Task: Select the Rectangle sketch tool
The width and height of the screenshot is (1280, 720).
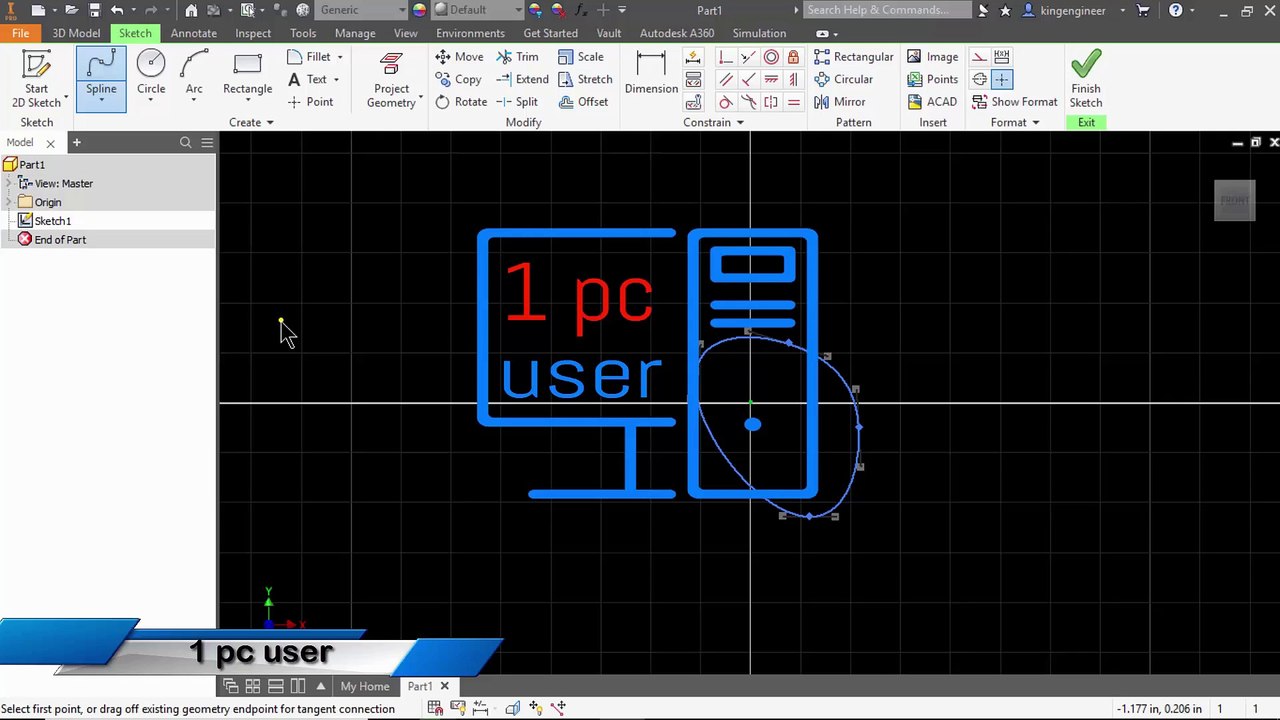Action: pyautogui.click(x=247, y=73)
